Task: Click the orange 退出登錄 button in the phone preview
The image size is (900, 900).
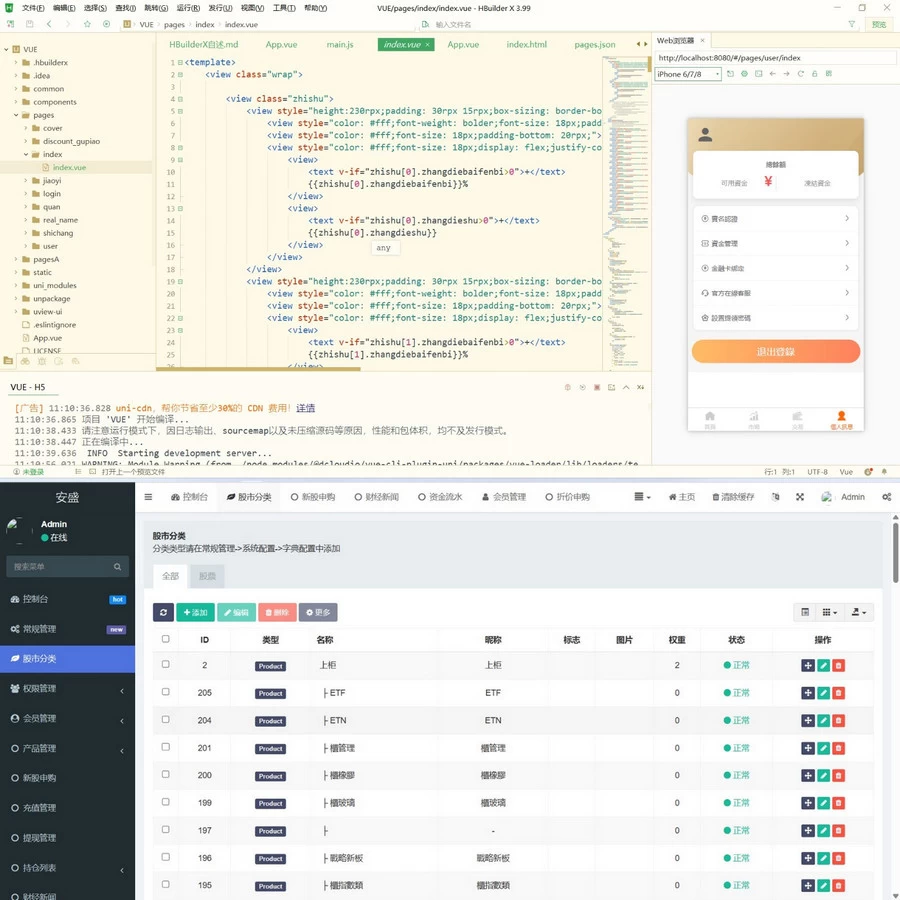Action: [775, 351]
